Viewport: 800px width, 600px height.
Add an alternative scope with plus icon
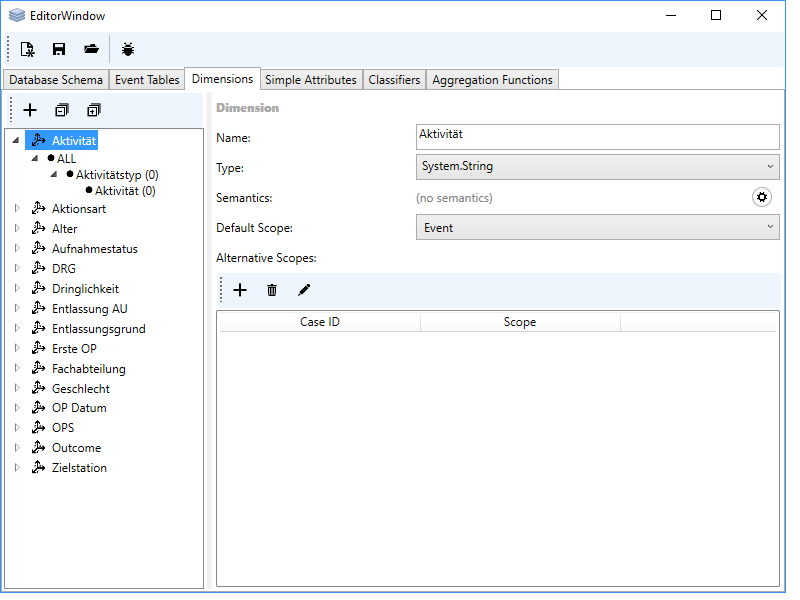240,290
